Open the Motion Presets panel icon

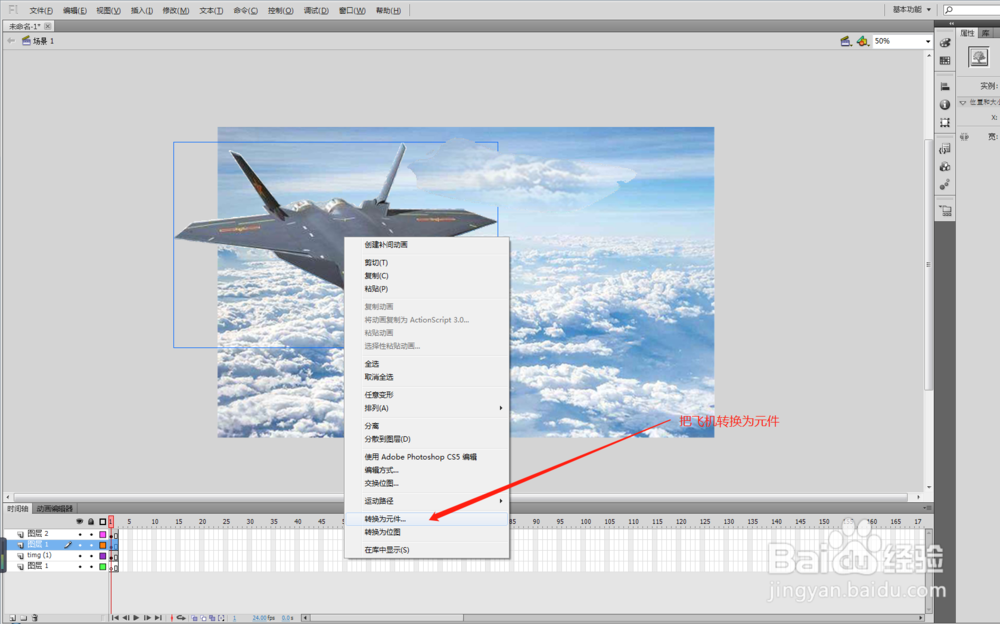[x=945, y=185]
